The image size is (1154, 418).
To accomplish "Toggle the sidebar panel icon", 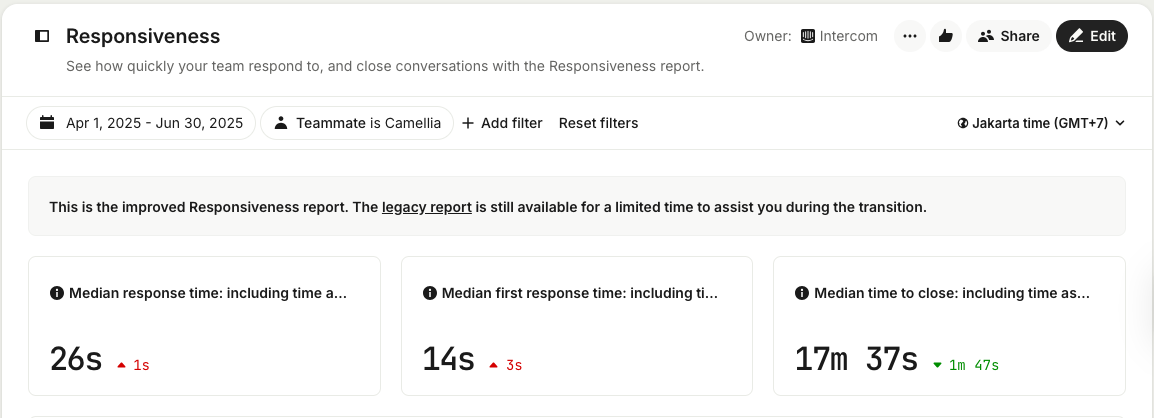I will (42, 36).
